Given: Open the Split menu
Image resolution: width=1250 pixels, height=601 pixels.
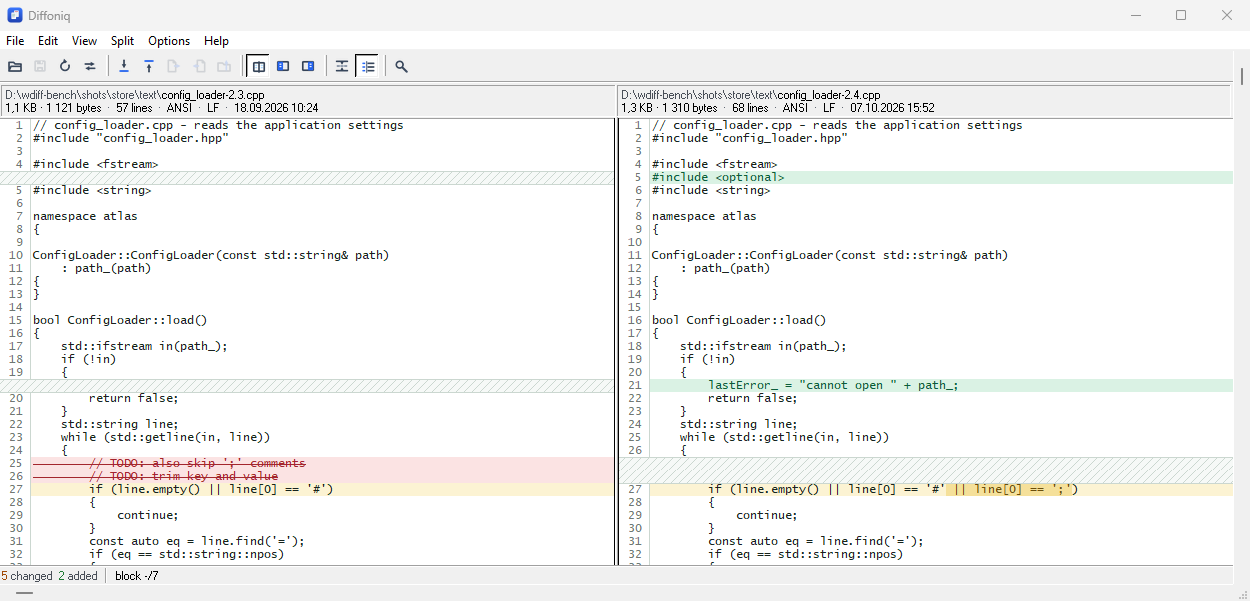Looking at the screenshot, I should (x=123, y=41).
